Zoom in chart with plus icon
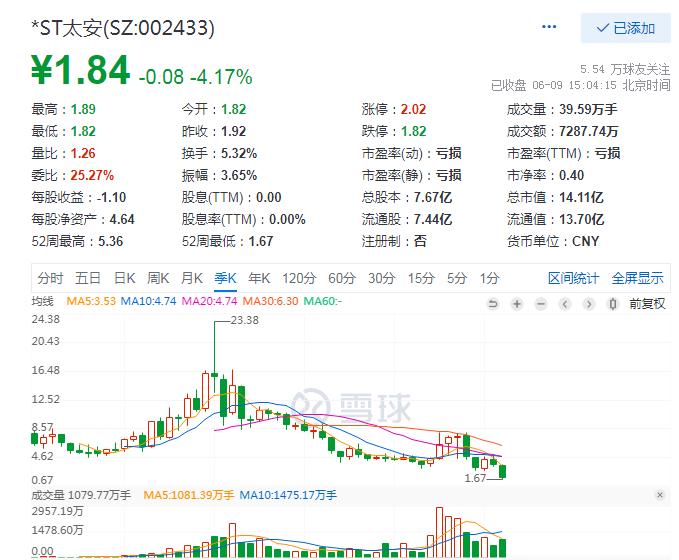Image resolution: width=679 pixels, height=560 pixels. (x=517, y=304)
